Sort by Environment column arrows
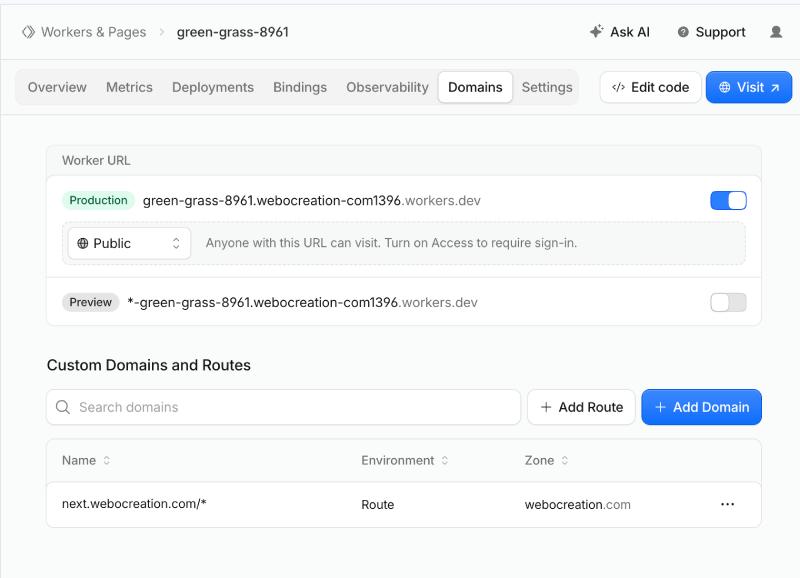This screenshot has width=800, height=578. pyautogui.click(x=445, y=460)
